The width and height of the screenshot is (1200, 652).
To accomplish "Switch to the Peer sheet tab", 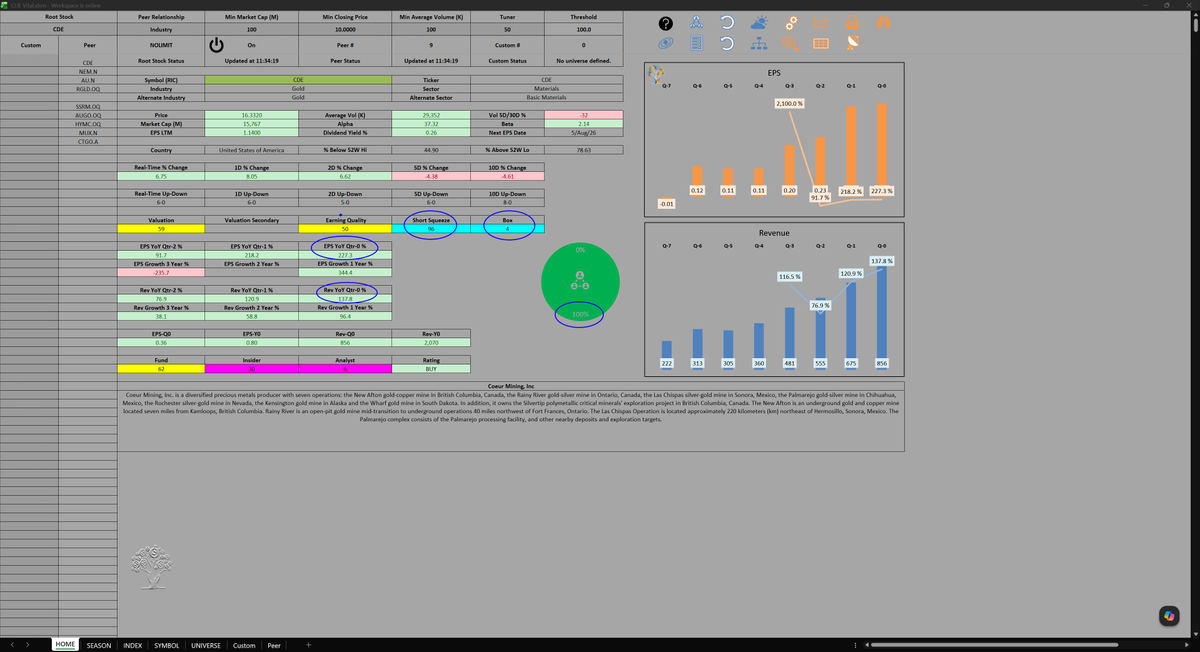I will click(x=274, y=645).
